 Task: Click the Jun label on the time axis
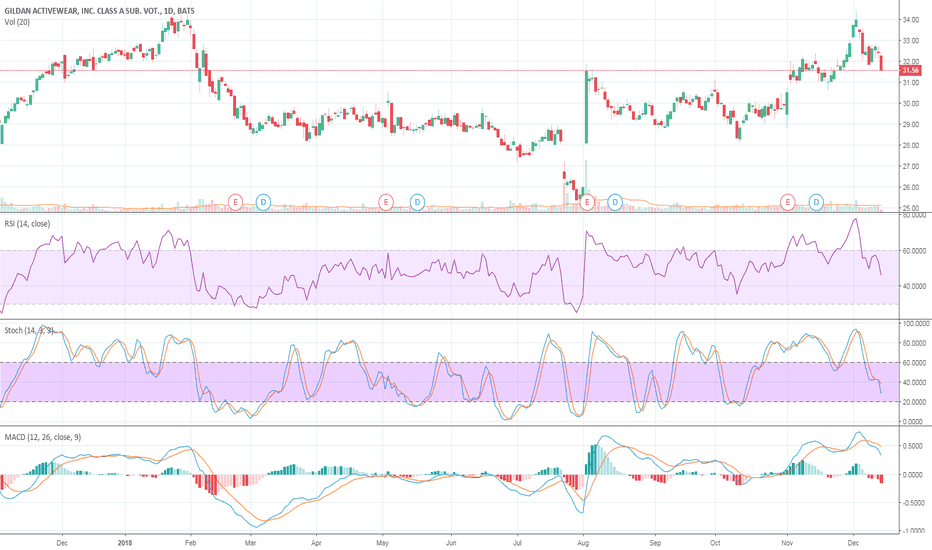pos(451,543)
